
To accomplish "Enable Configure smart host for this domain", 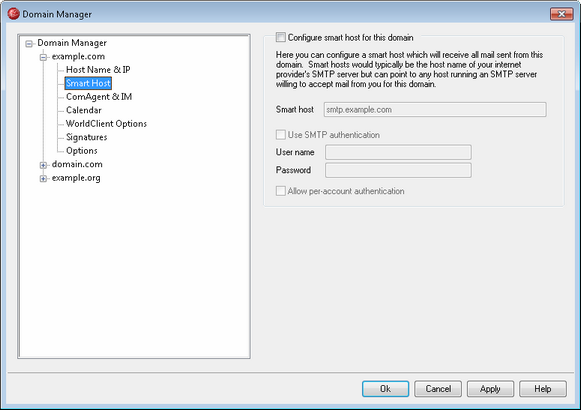I will point(280,37).
